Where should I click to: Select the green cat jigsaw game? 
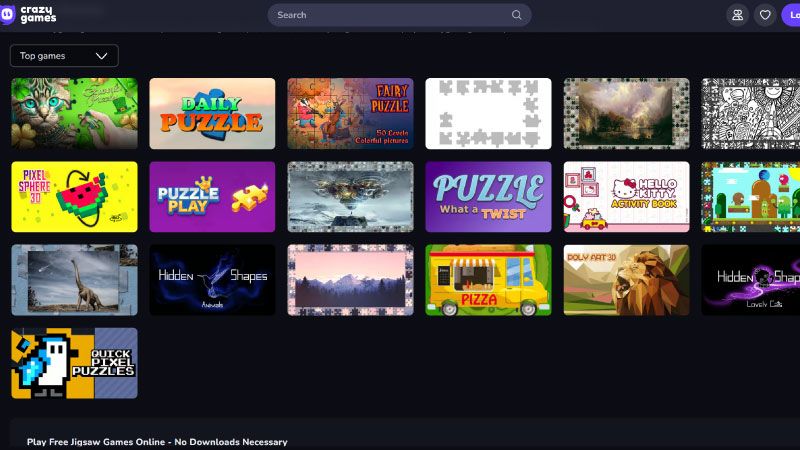(x=74, y=113)
